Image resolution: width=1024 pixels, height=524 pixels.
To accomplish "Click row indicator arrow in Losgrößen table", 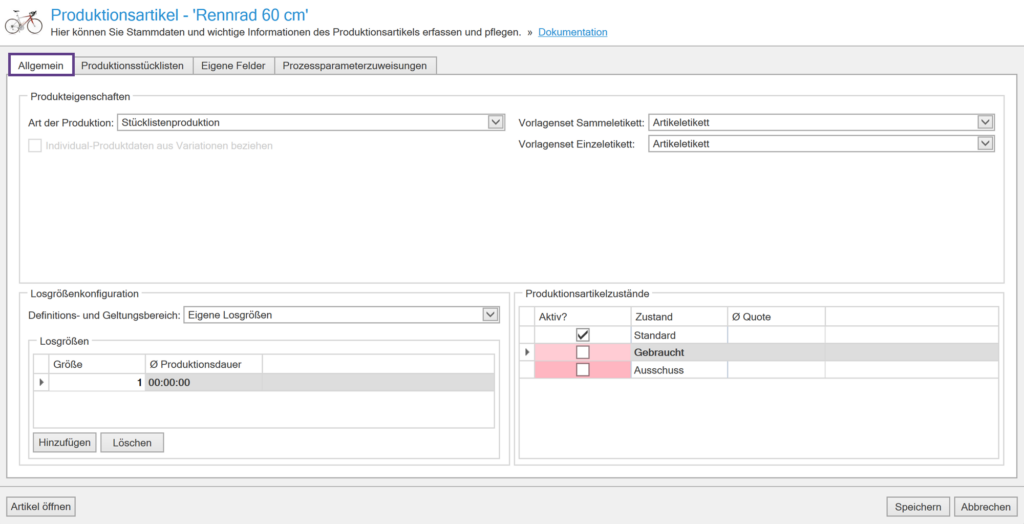I will (41, 382).
